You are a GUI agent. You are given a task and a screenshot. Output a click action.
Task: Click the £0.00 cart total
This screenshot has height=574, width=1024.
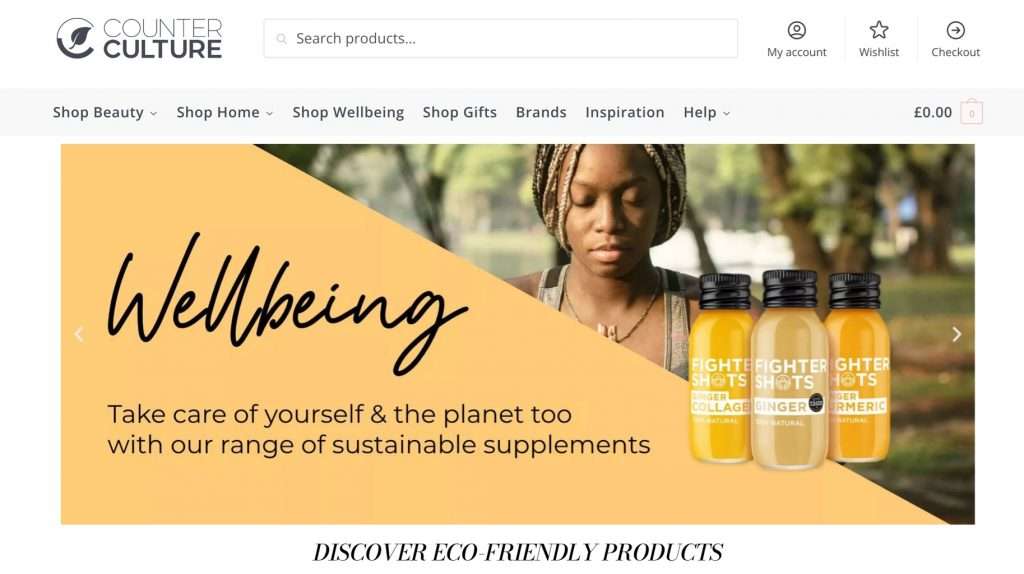[933, 112]
